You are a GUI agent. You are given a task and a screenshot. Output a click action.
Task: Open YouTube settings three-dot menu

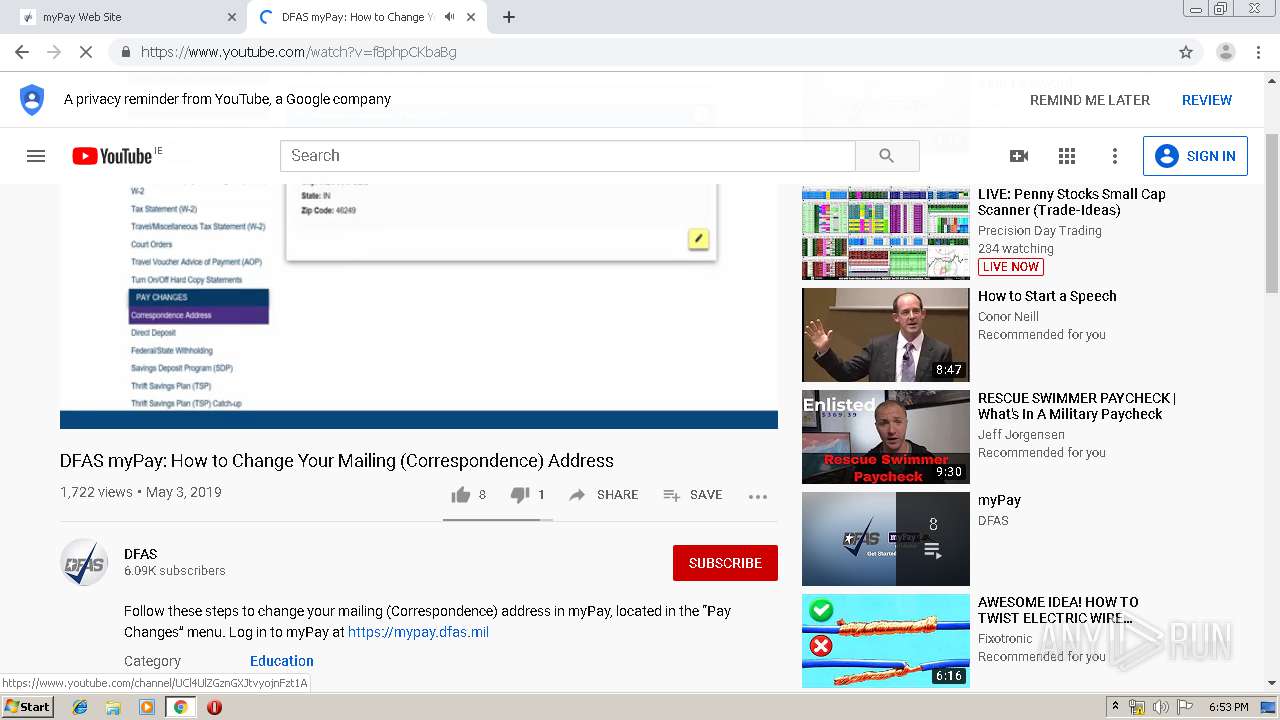pyautogui.click(x=1115, y=156)
